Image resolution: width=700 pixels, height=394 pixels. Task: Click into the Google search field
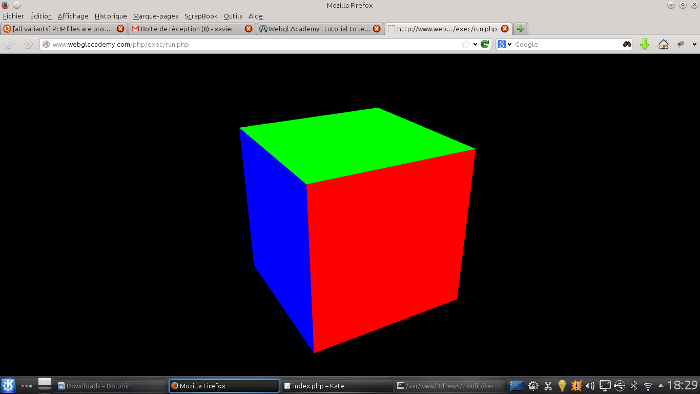(567, 44)
